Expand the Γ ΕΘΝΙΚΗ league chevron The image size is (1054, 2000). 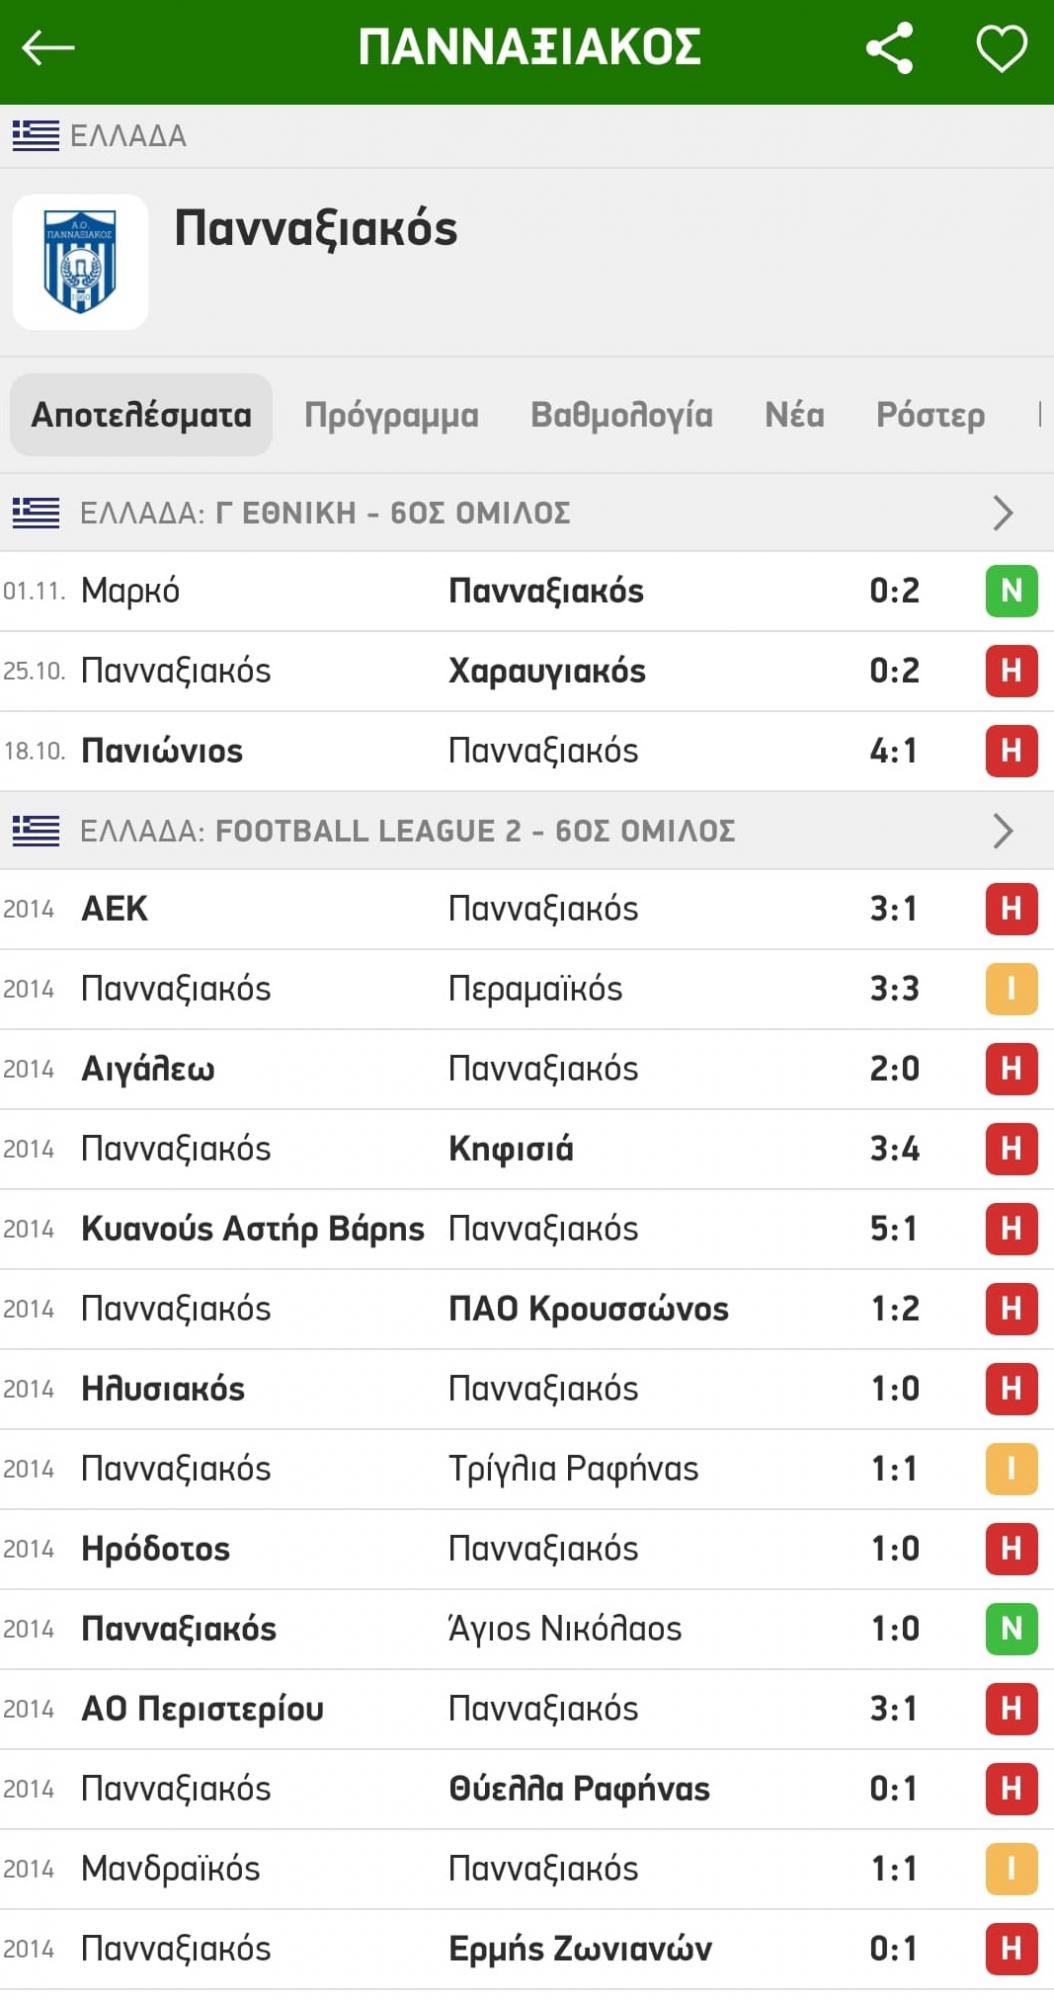(x=1002, y=513)
